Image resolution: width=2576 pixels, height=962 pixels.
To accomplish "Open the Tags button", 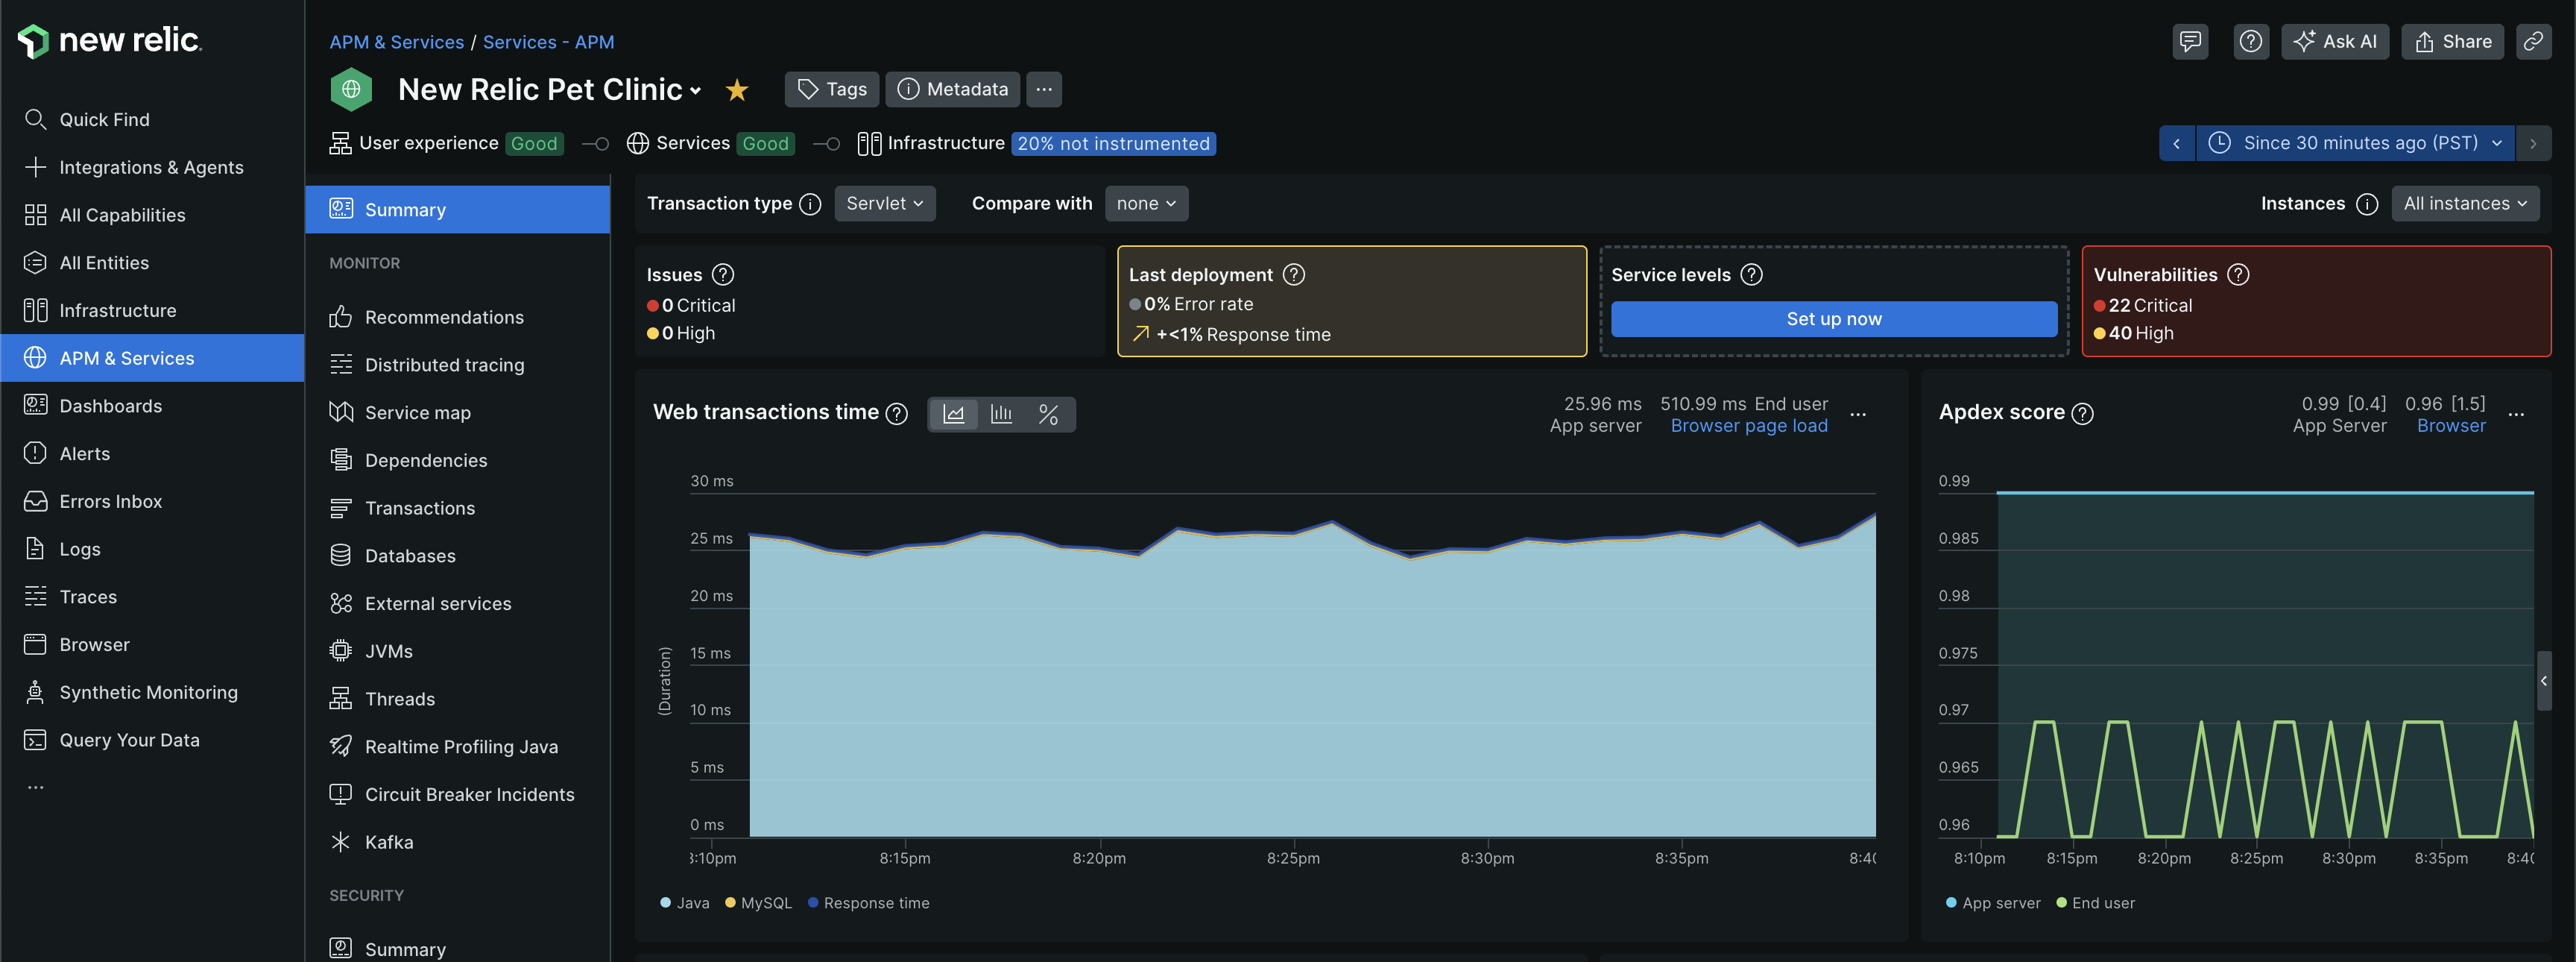I will pos(832,89).
